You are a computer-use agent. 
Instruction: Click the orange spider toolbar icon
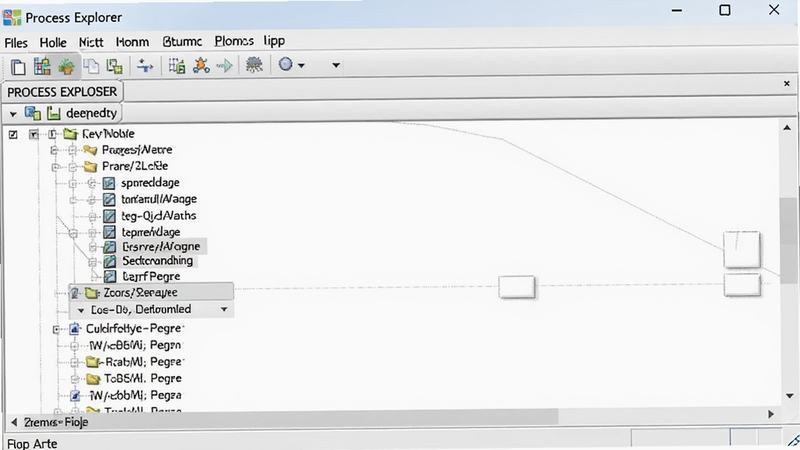201,65
